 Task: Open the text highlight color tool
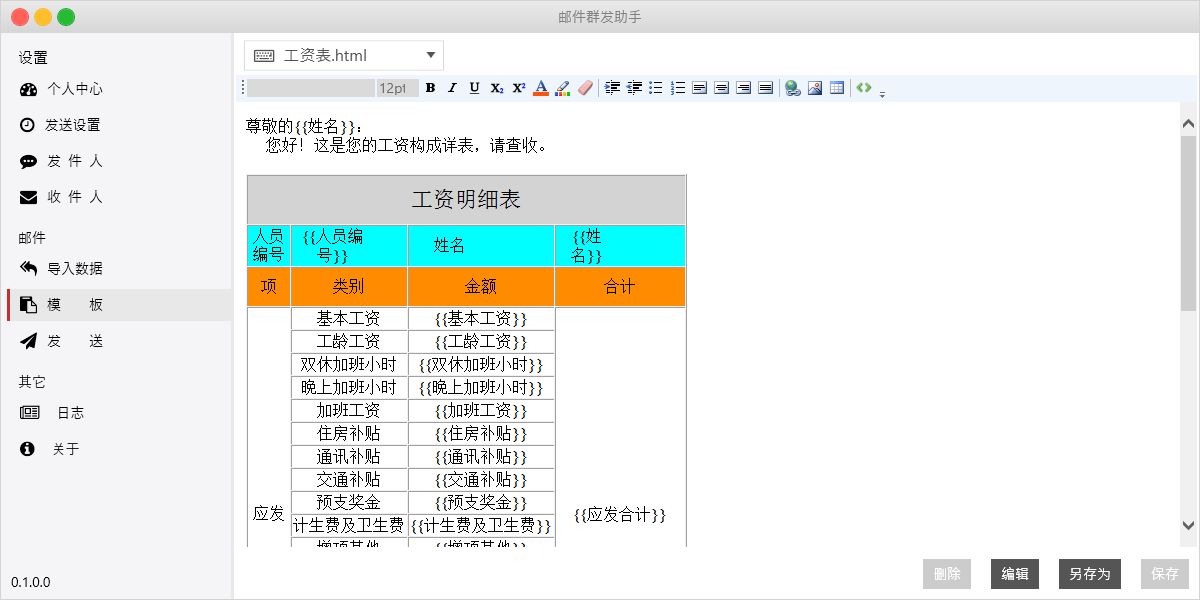click(563, 88)
